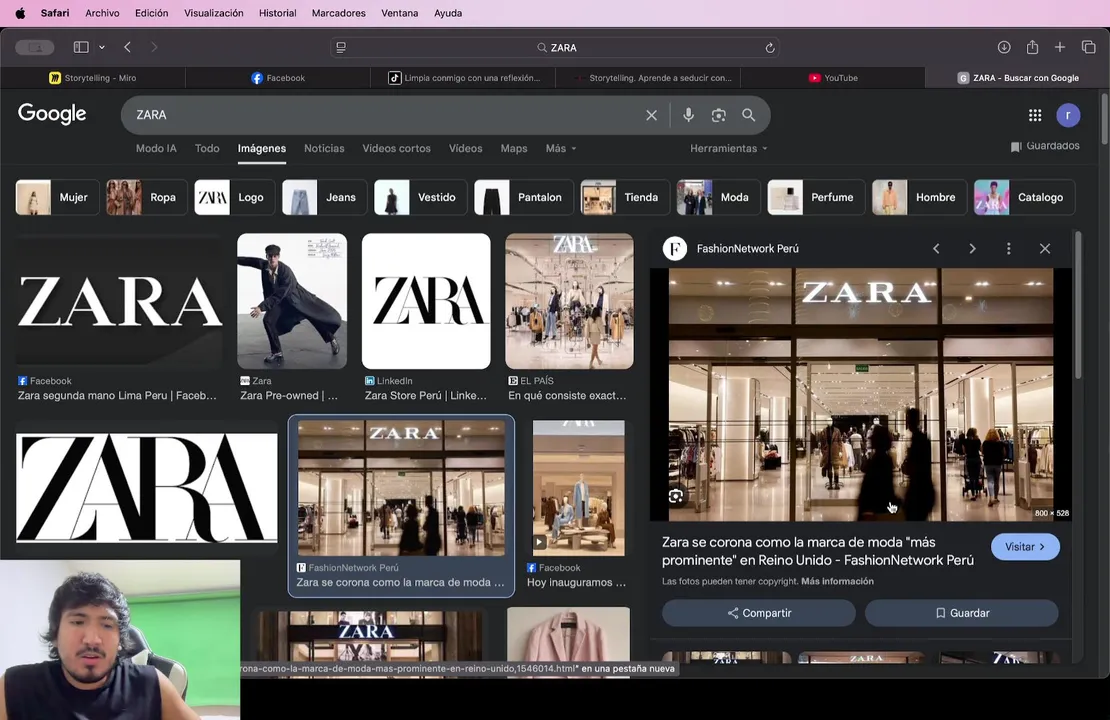Switch to Videos cortos results
1110x720 pixels.
coord(396,148)
